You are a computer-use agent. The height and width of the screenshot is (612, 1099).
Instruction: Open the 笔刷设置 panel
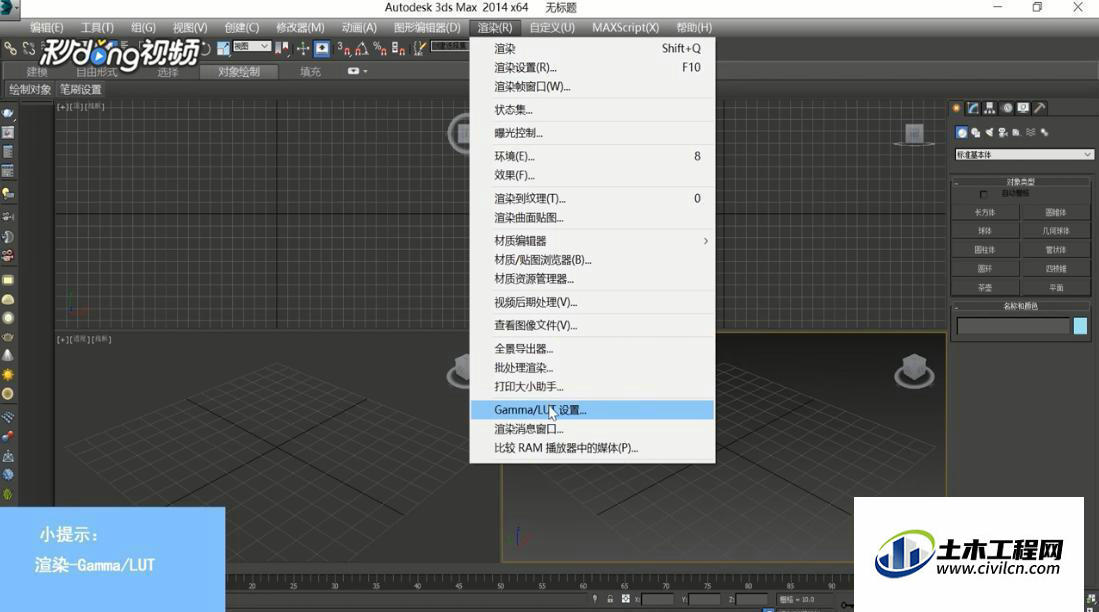click(x=81, y=90)
